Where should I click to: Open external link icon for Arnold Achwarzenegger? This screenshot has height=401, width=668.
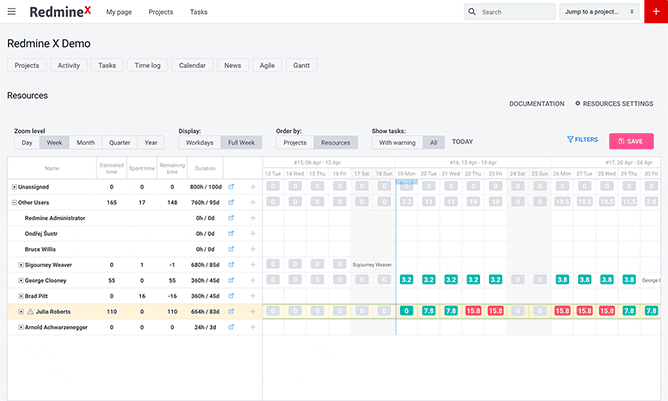pos(231,327)
